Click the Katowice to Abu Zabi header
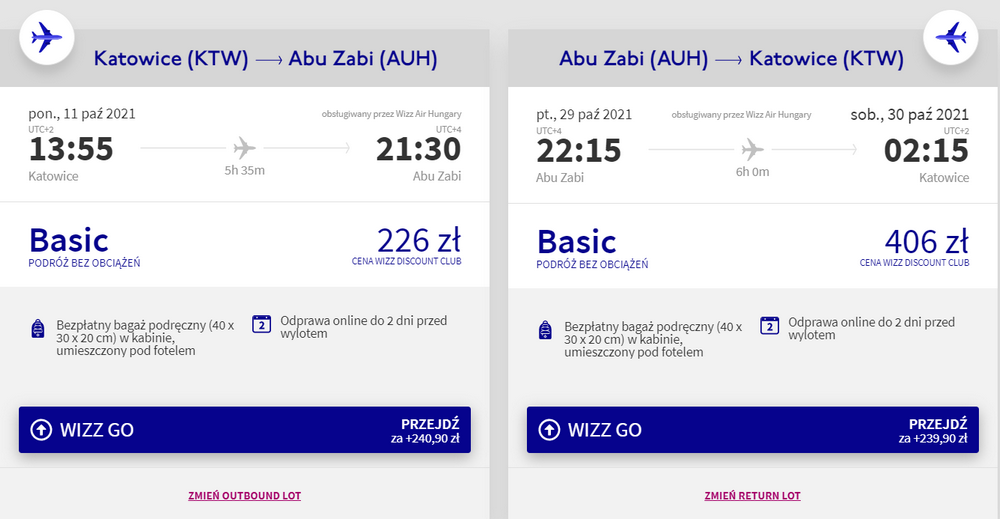The image size is (1000, 519). tap(265, 59)
